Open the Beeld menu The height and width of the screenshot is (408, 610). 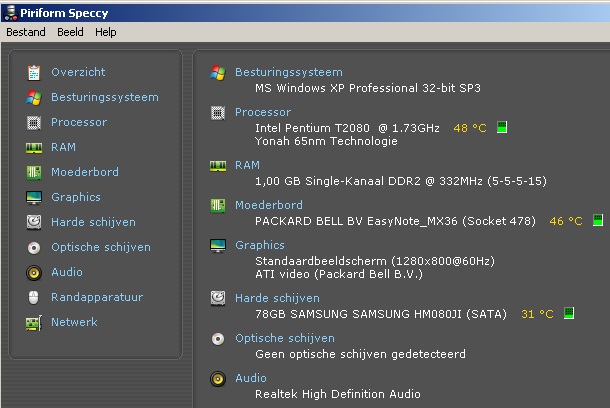pos(70,32)
